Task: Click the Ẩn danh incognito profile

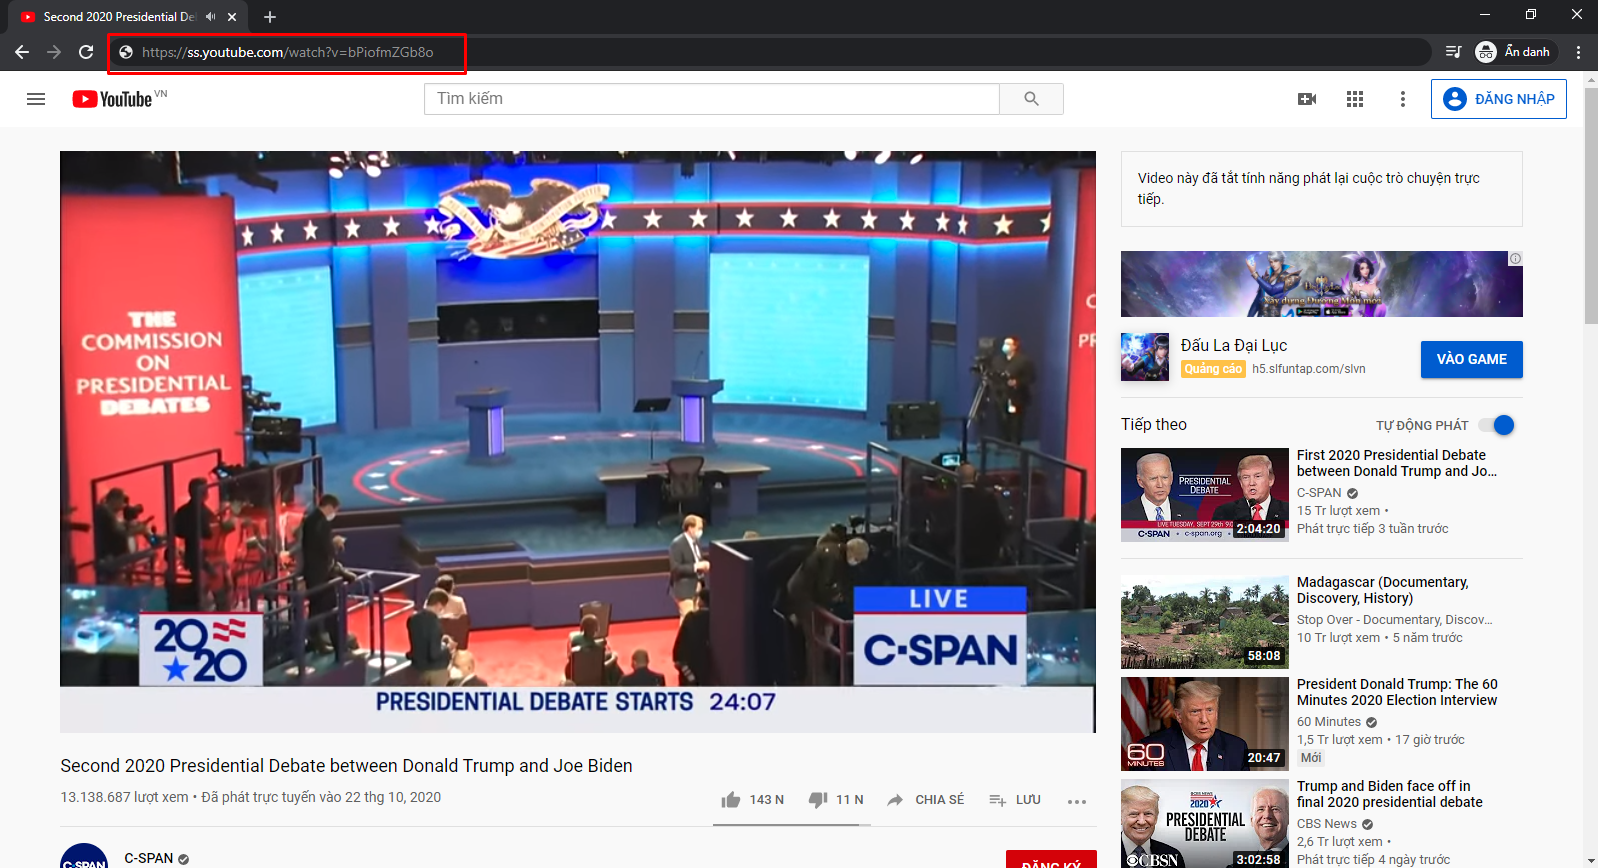Action: (1514, 52)
